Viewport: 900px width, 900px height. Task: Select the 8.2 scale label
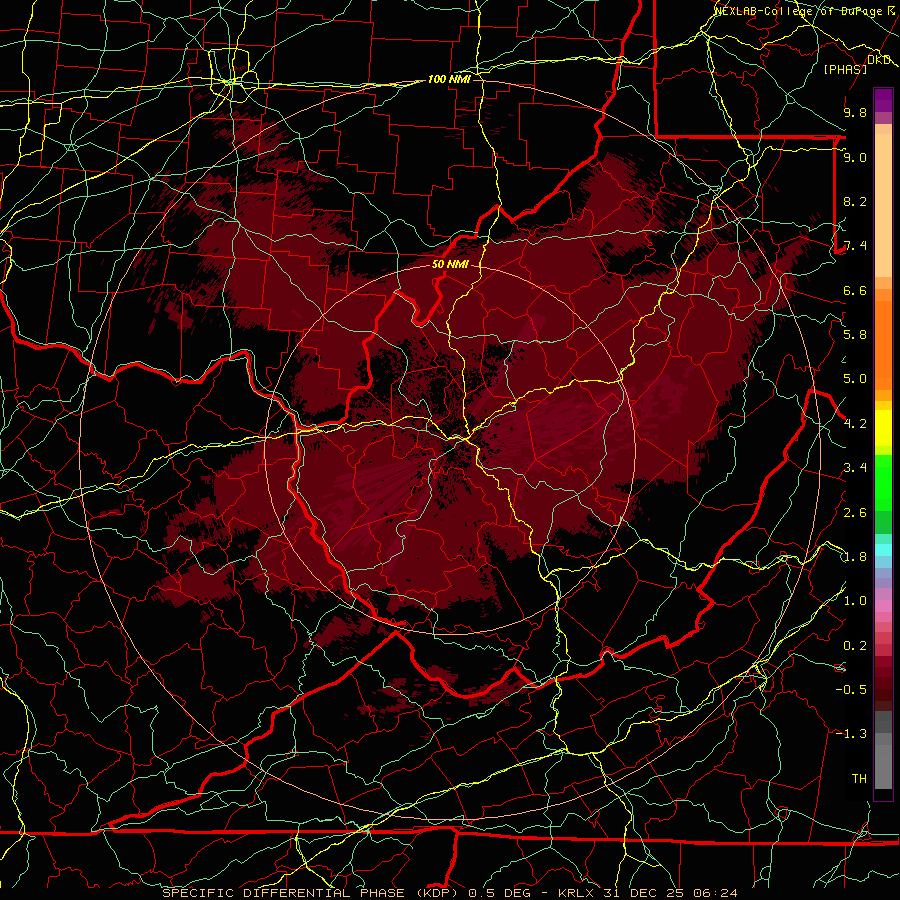click(855, 201)
